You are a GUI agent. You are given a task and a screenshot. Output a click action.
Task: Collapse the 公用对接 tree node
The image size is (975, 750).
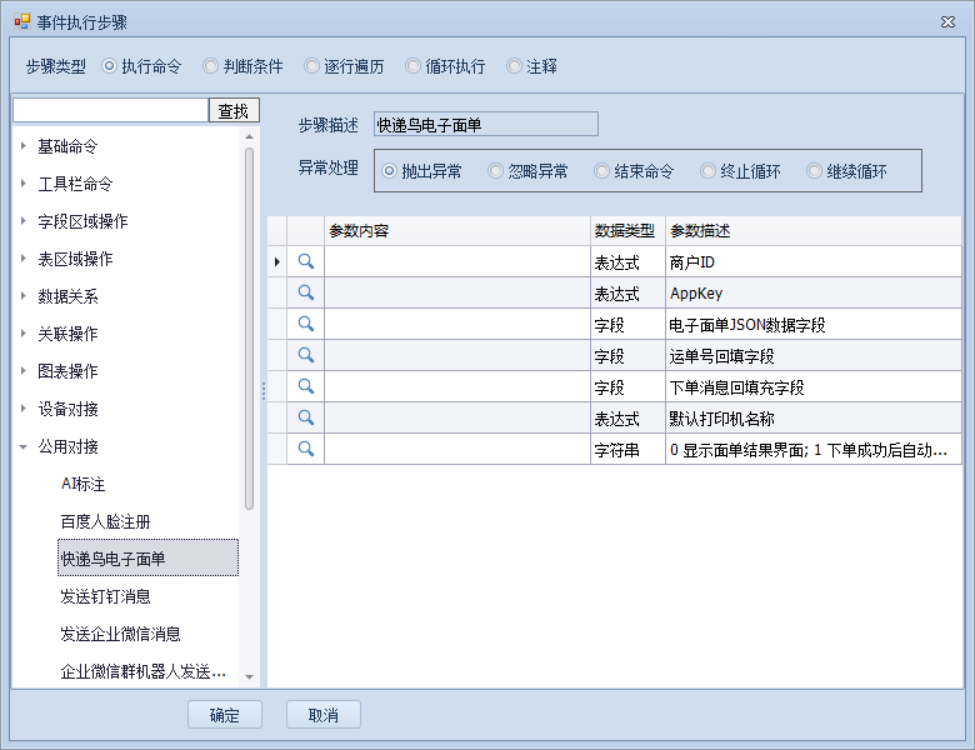point(24,447)
